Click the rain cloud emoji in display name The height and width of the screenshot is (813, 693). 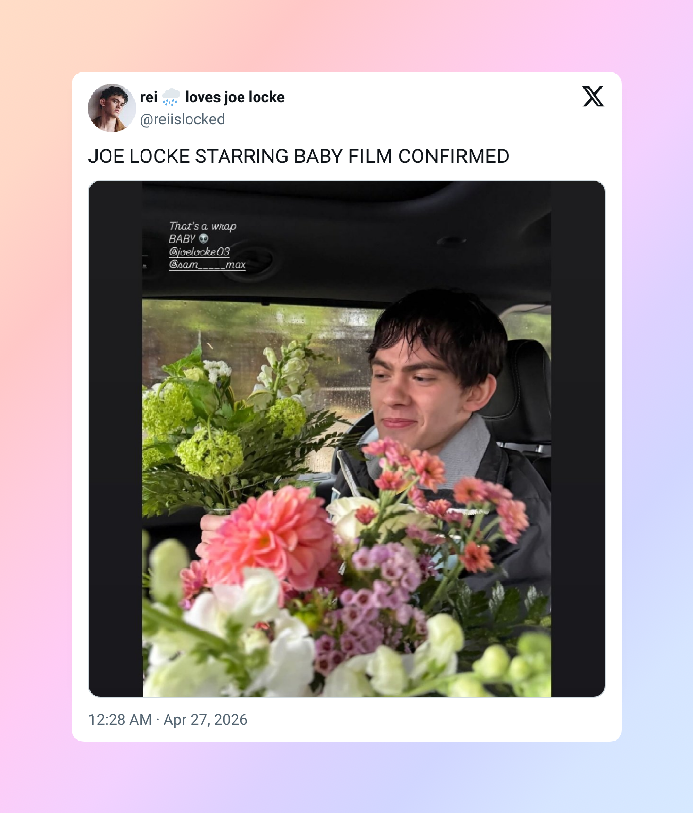coord(171,97)
